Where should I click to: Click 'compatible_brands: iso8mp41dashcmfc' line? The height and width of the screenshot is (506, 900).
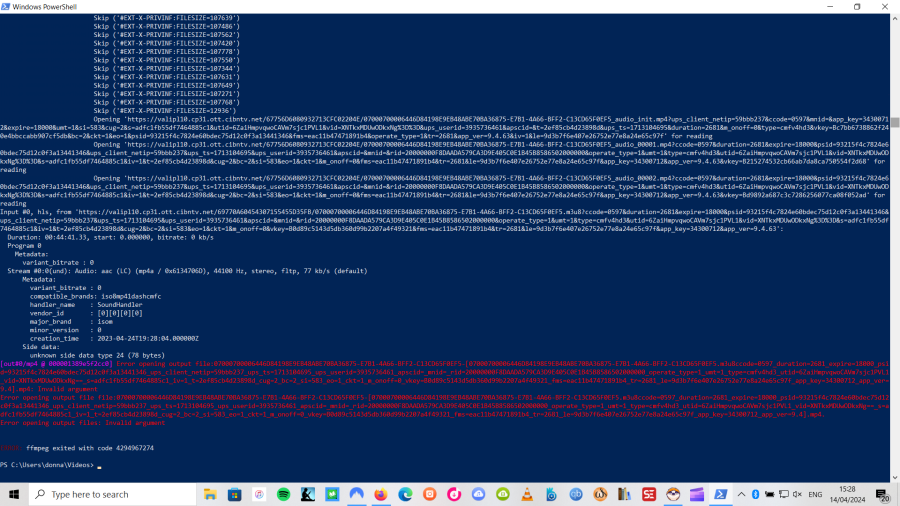pos(95,296)
